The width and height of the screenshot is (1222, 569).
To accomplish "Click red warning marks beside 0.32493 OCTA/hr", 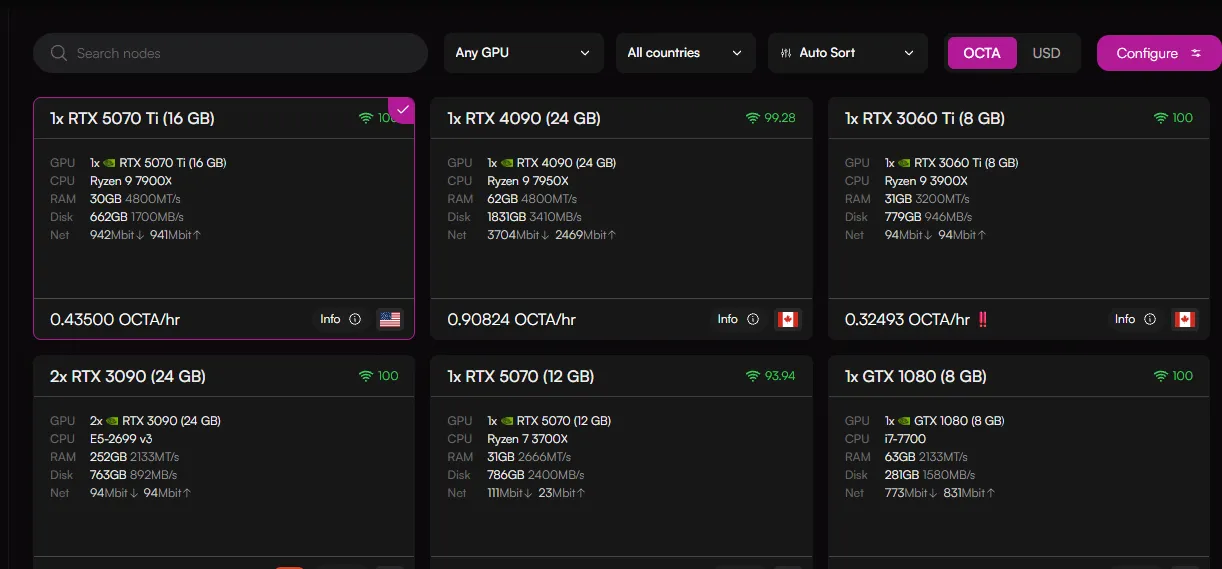I will (x=982, y=320).
